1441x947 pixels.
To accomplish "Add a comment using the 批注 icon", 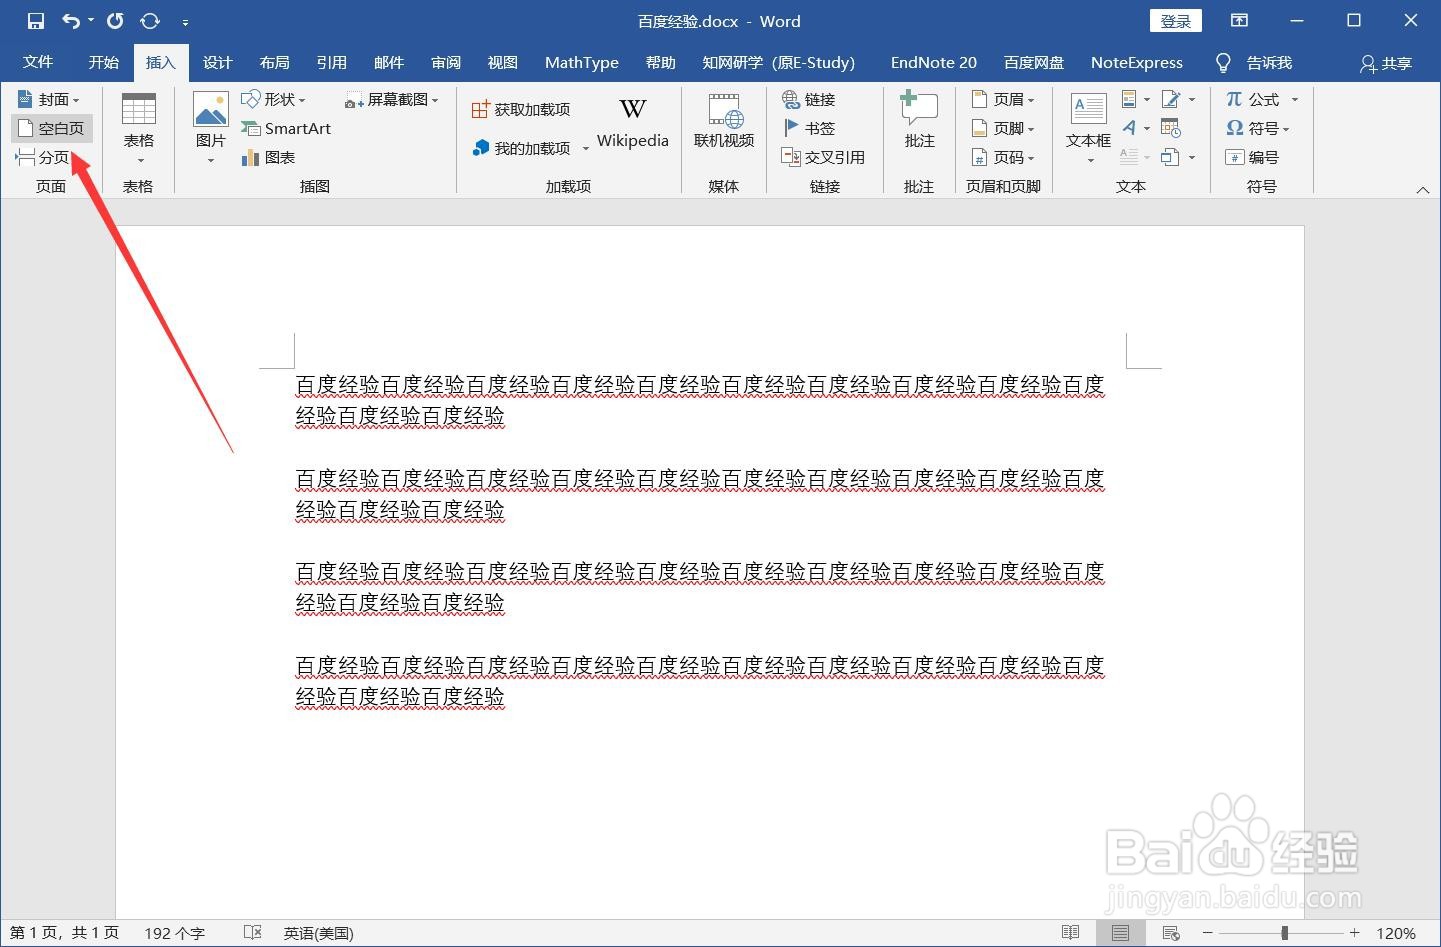I will coord(918,122).
